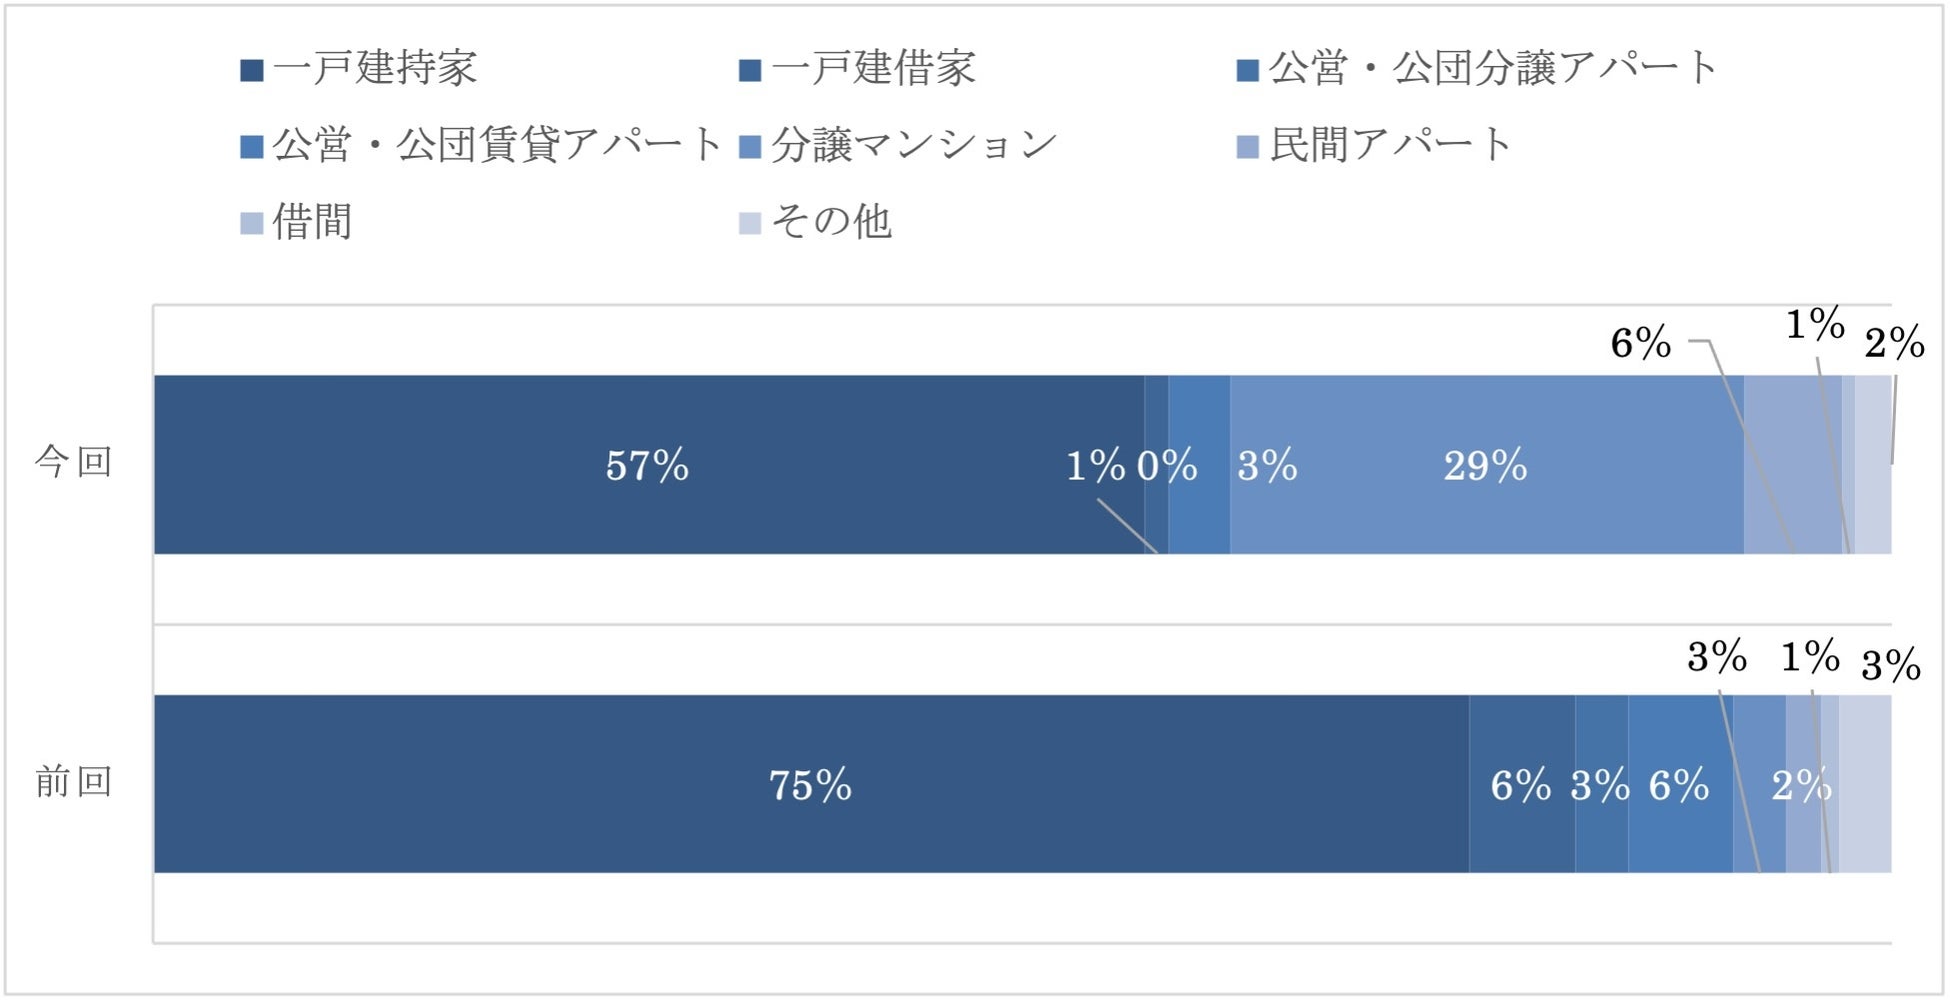Click the 前回 axis label

pos(73,782)
